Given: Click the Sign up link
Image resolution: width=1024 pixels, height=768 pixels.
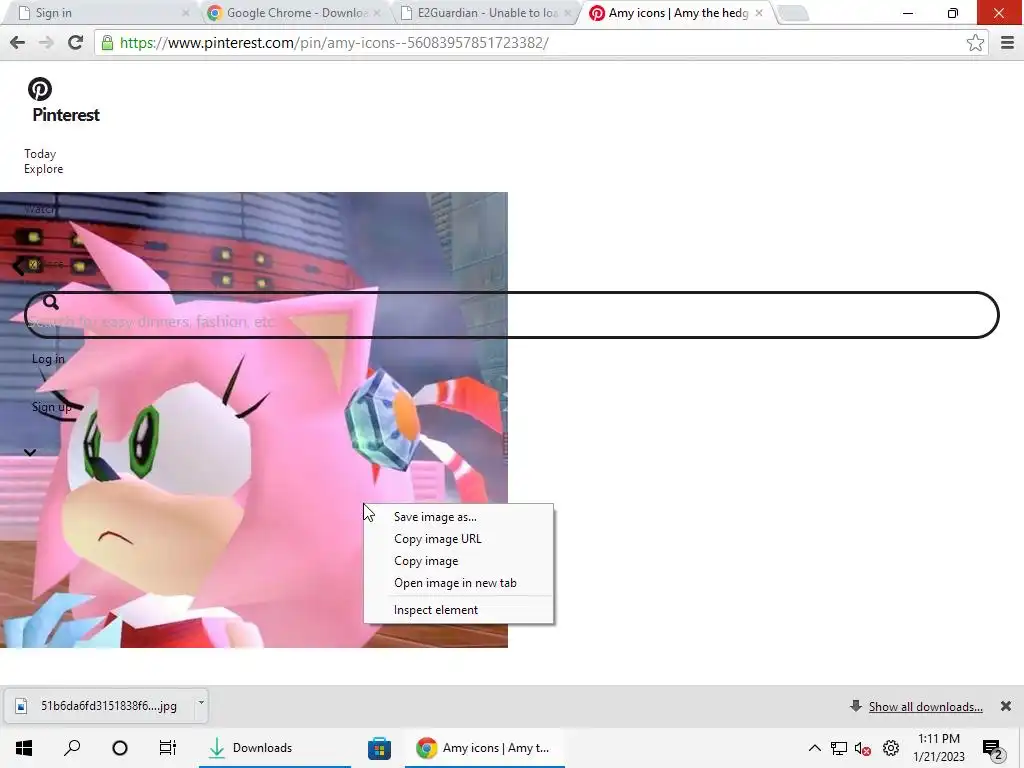Looking at the screenshot, I should click(x=52, y=407).
